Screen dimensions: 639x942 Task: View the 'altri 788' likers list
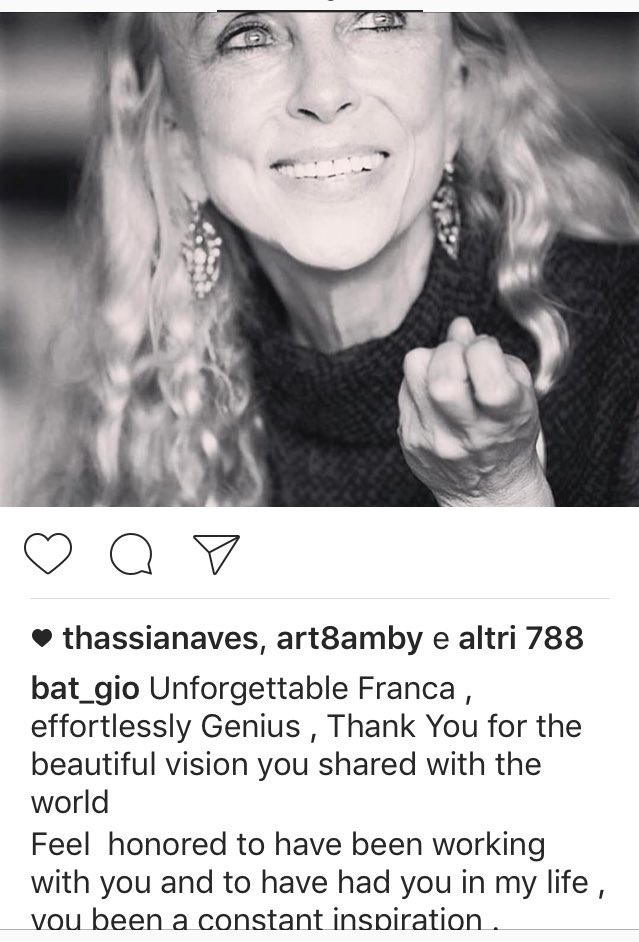click(x=521, y=638)
